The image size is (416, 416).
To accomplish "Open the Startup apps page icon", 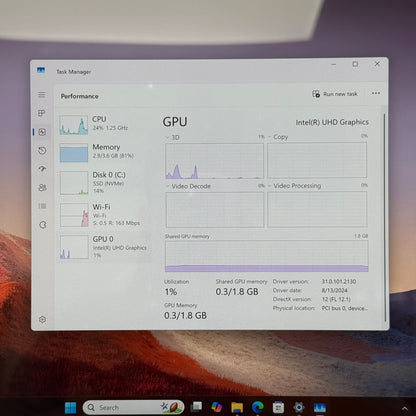I will [42, 169].
